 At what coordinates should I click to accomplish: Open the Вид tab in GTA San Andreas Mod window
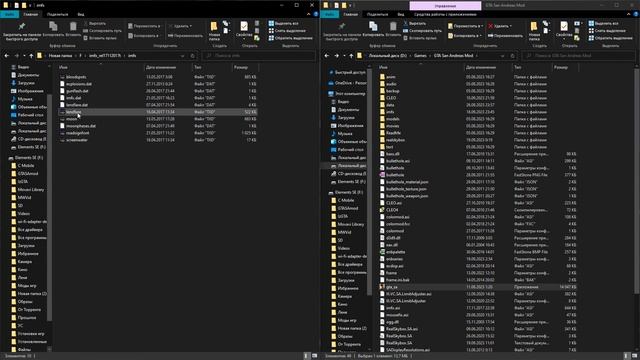[401, 14]
